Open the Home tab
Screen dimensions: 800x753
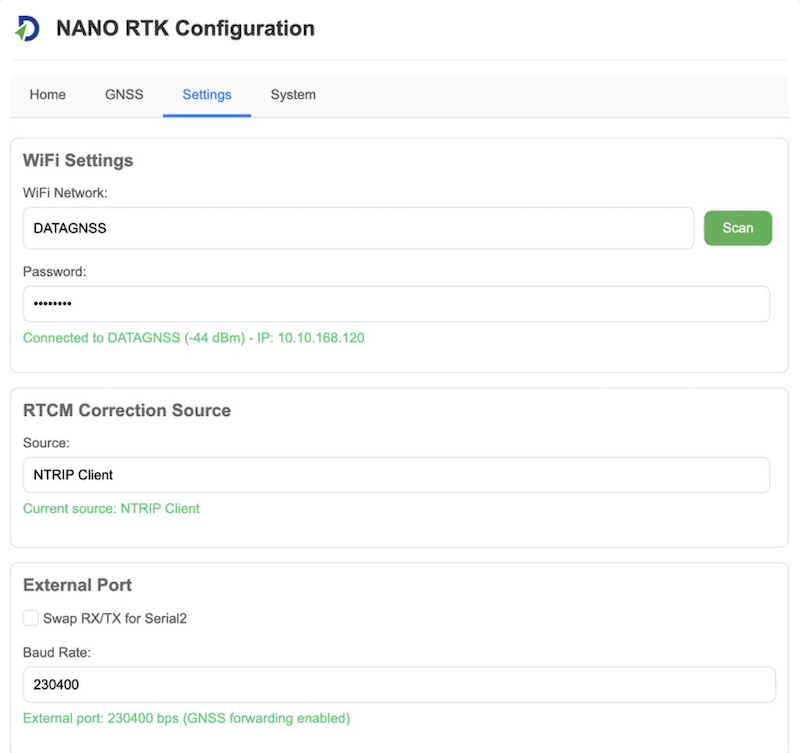[x=48, y=95]
